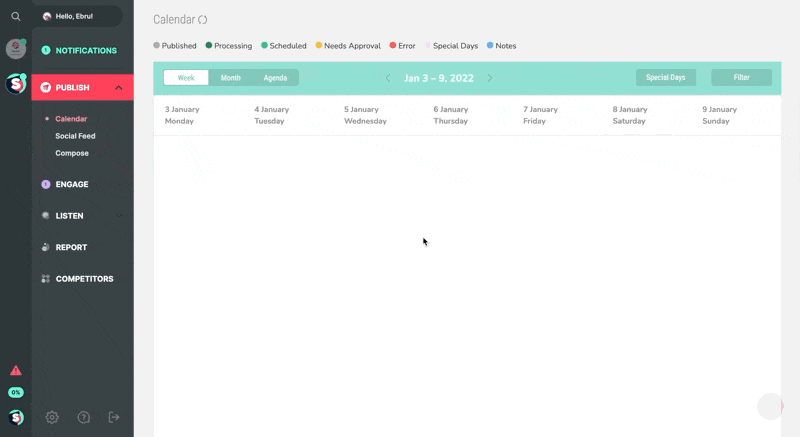
Task: Refresh the calendar with the reload icon
Action: 203,20
